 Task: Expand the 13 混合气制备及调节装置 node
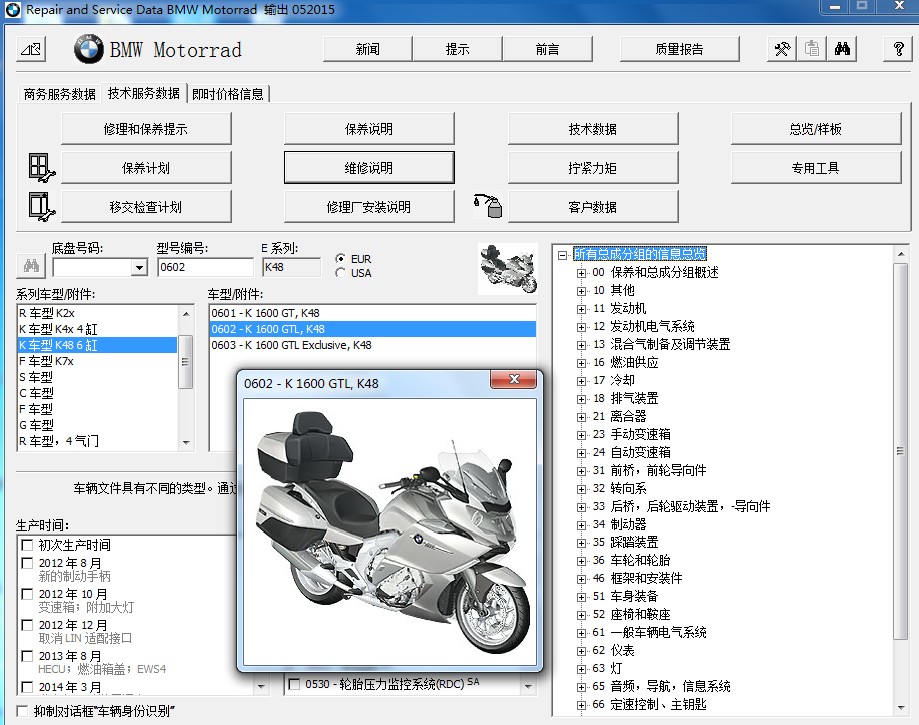pos(581,345)
